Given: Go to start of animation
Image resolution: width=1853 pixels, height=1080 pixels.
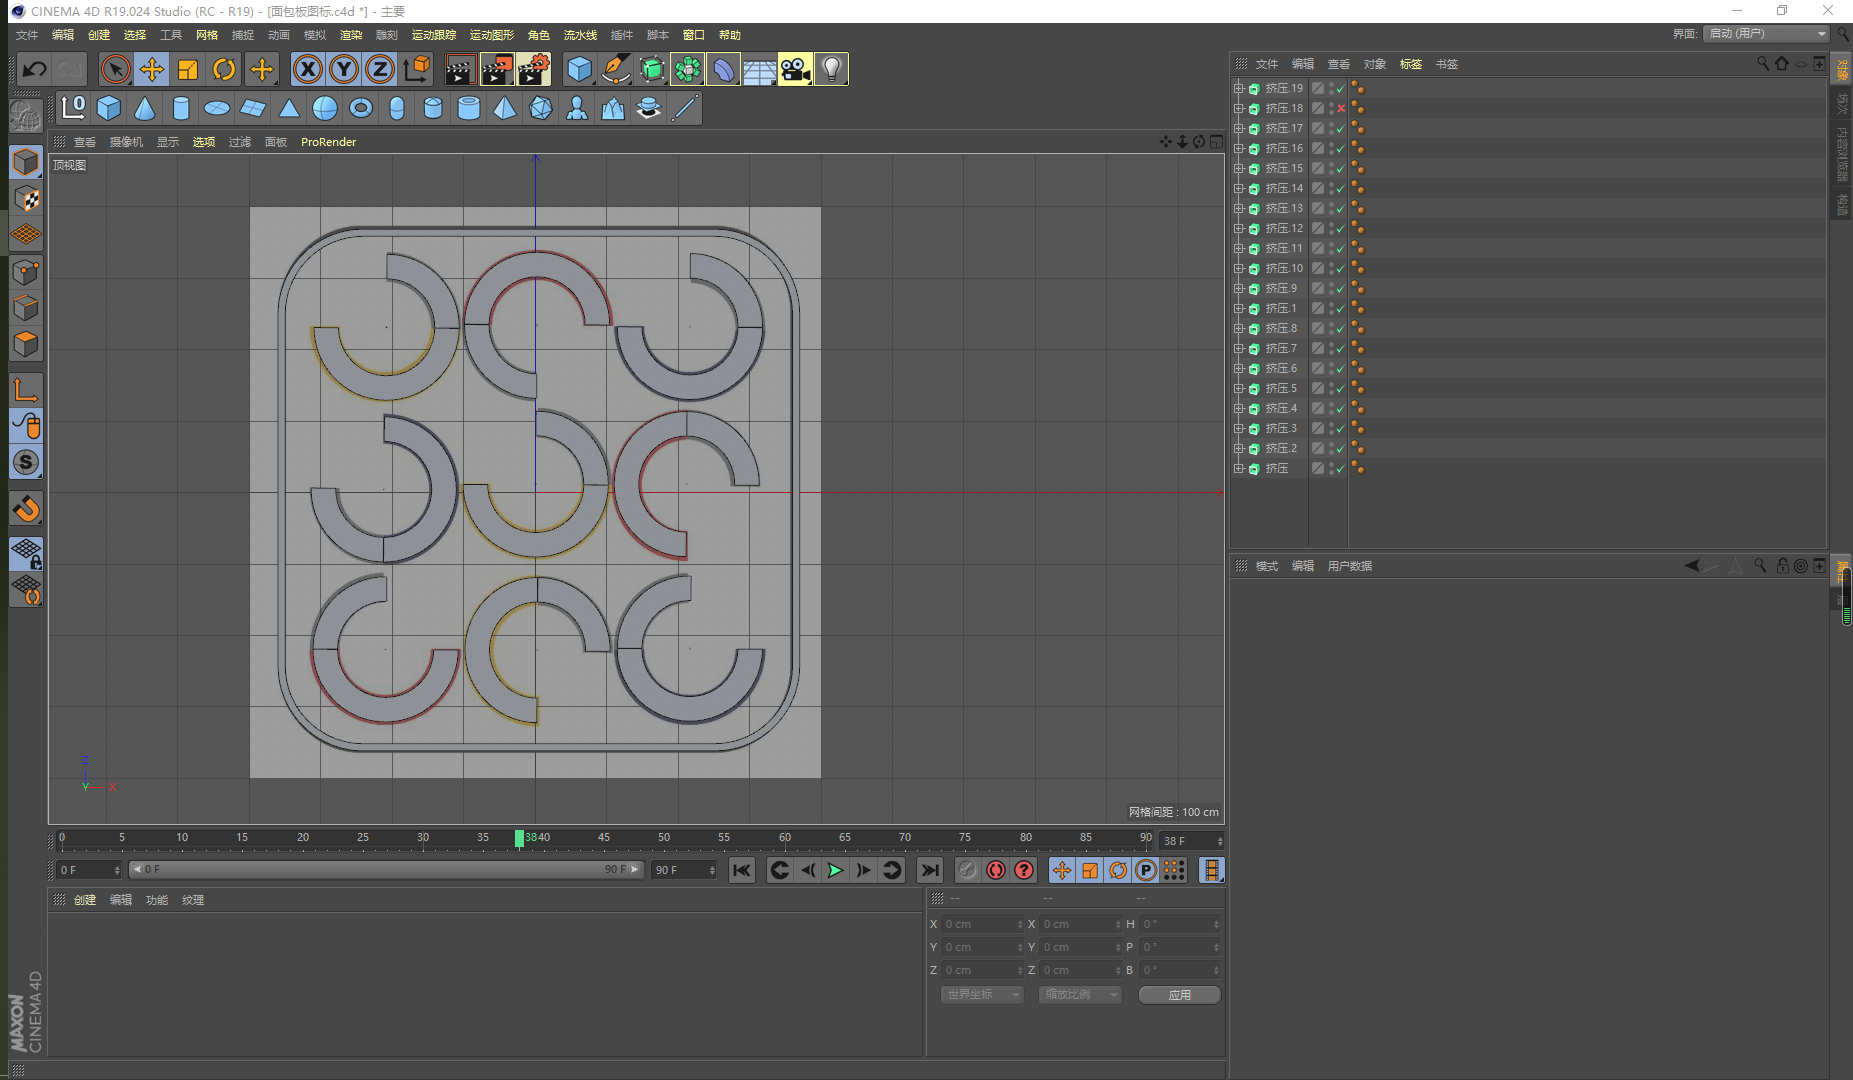Looking at the screenshot, I should pyautogui.click(x=741, y=870).
